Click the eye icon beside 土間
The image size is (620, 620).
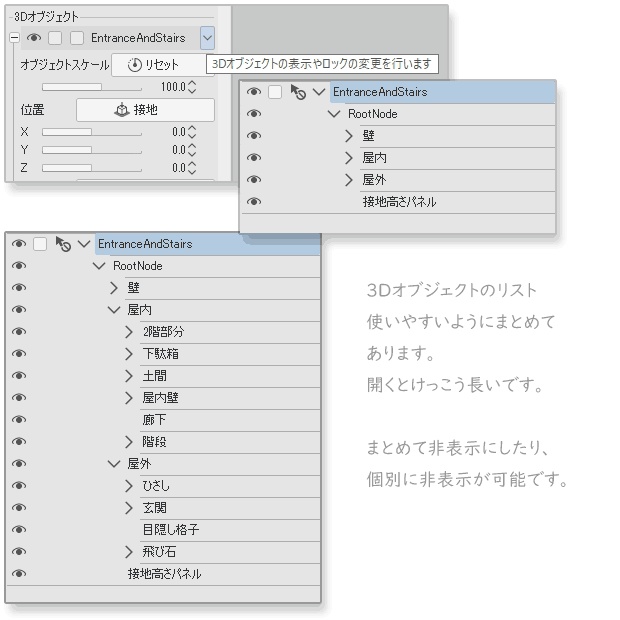tap(19, 375)
